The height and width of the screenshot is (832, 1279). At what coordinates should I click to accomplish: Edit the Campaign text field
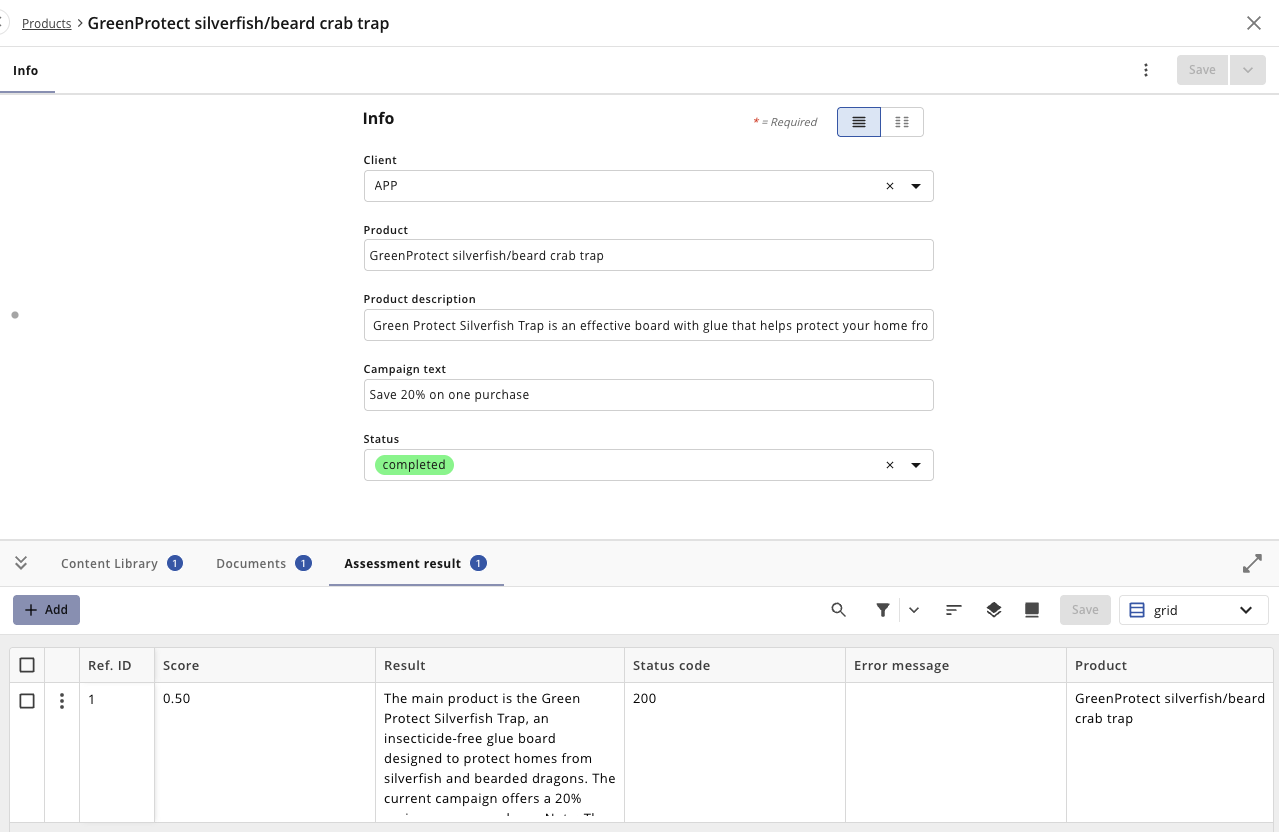coord(648,395)
